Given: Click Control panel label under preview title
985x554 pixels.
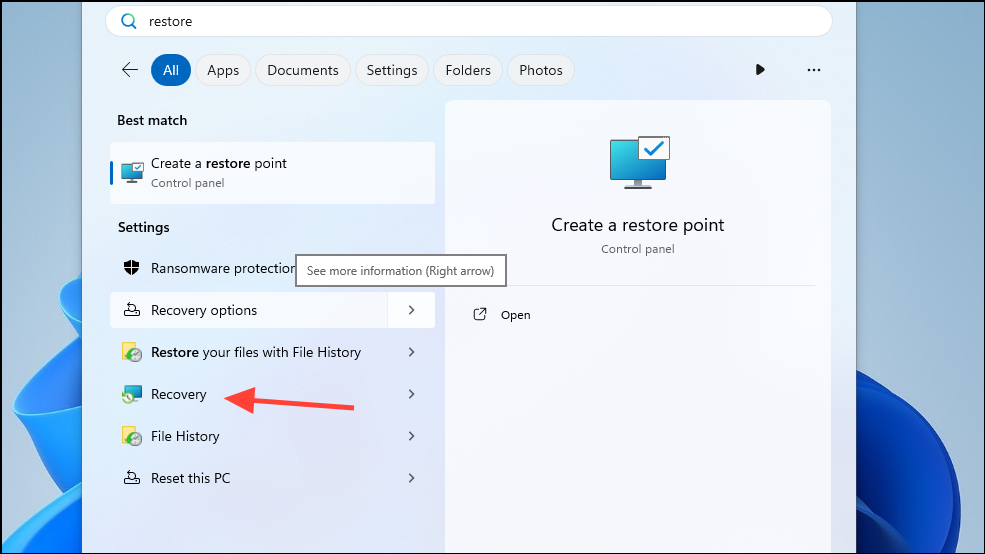Looking at the screenshot, I should coord(638,249).
